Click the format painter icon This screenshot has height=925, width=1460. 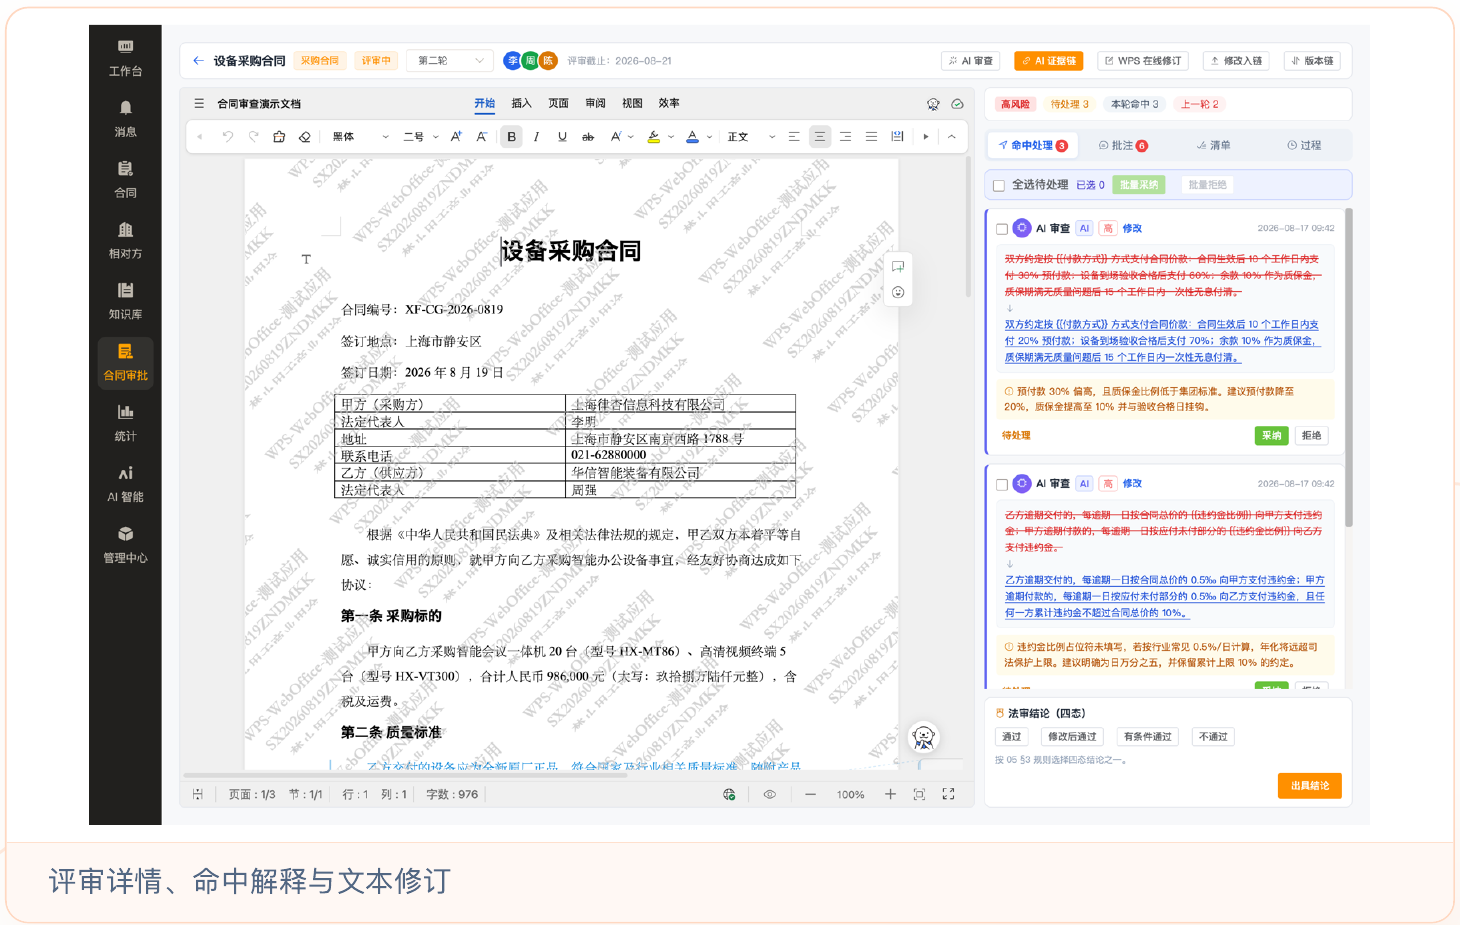tap(279, 137)
